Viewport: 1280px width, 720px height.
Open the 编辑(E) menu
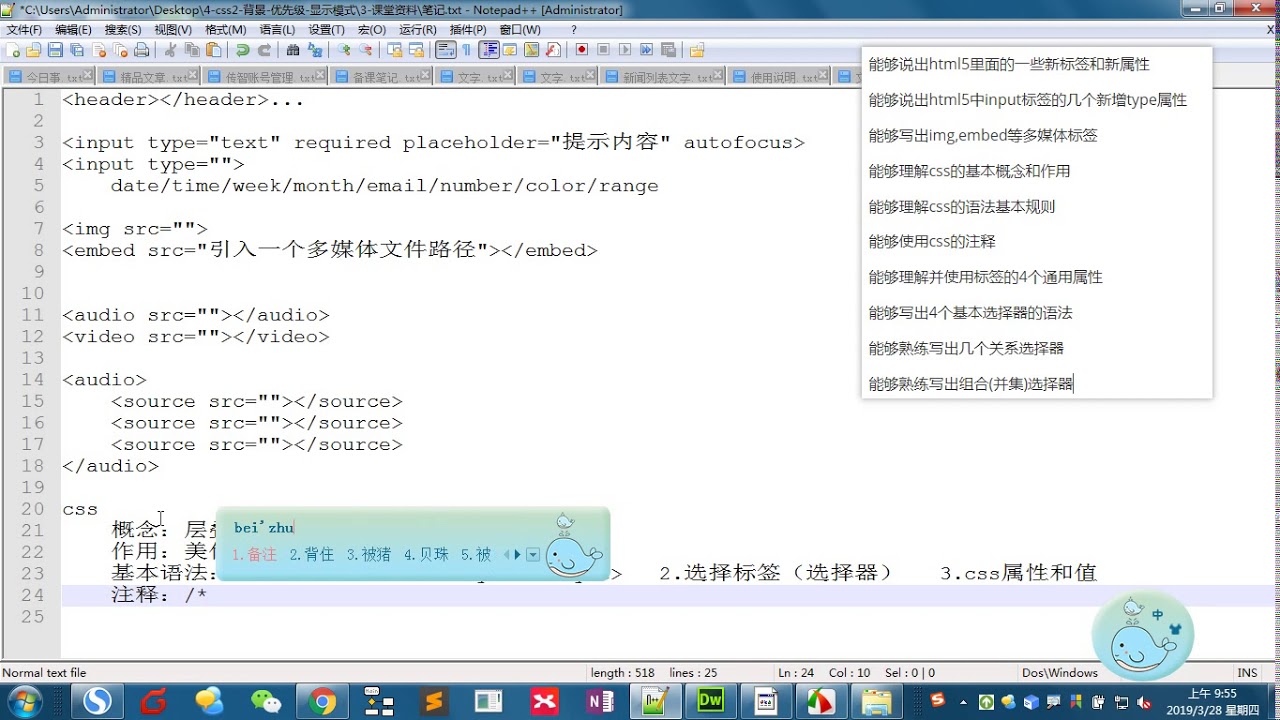coord(74,30)
